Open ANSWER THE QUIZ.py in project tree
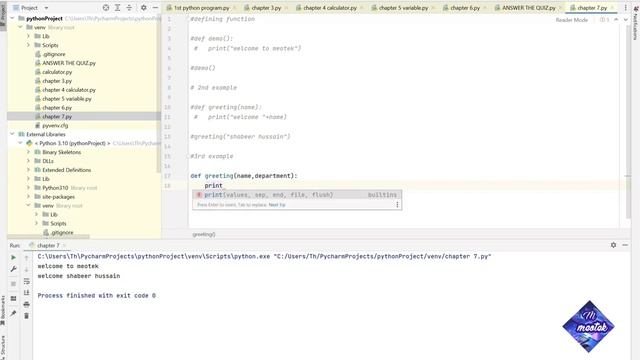This screenshot has width=640, height=360. point(69,63)
